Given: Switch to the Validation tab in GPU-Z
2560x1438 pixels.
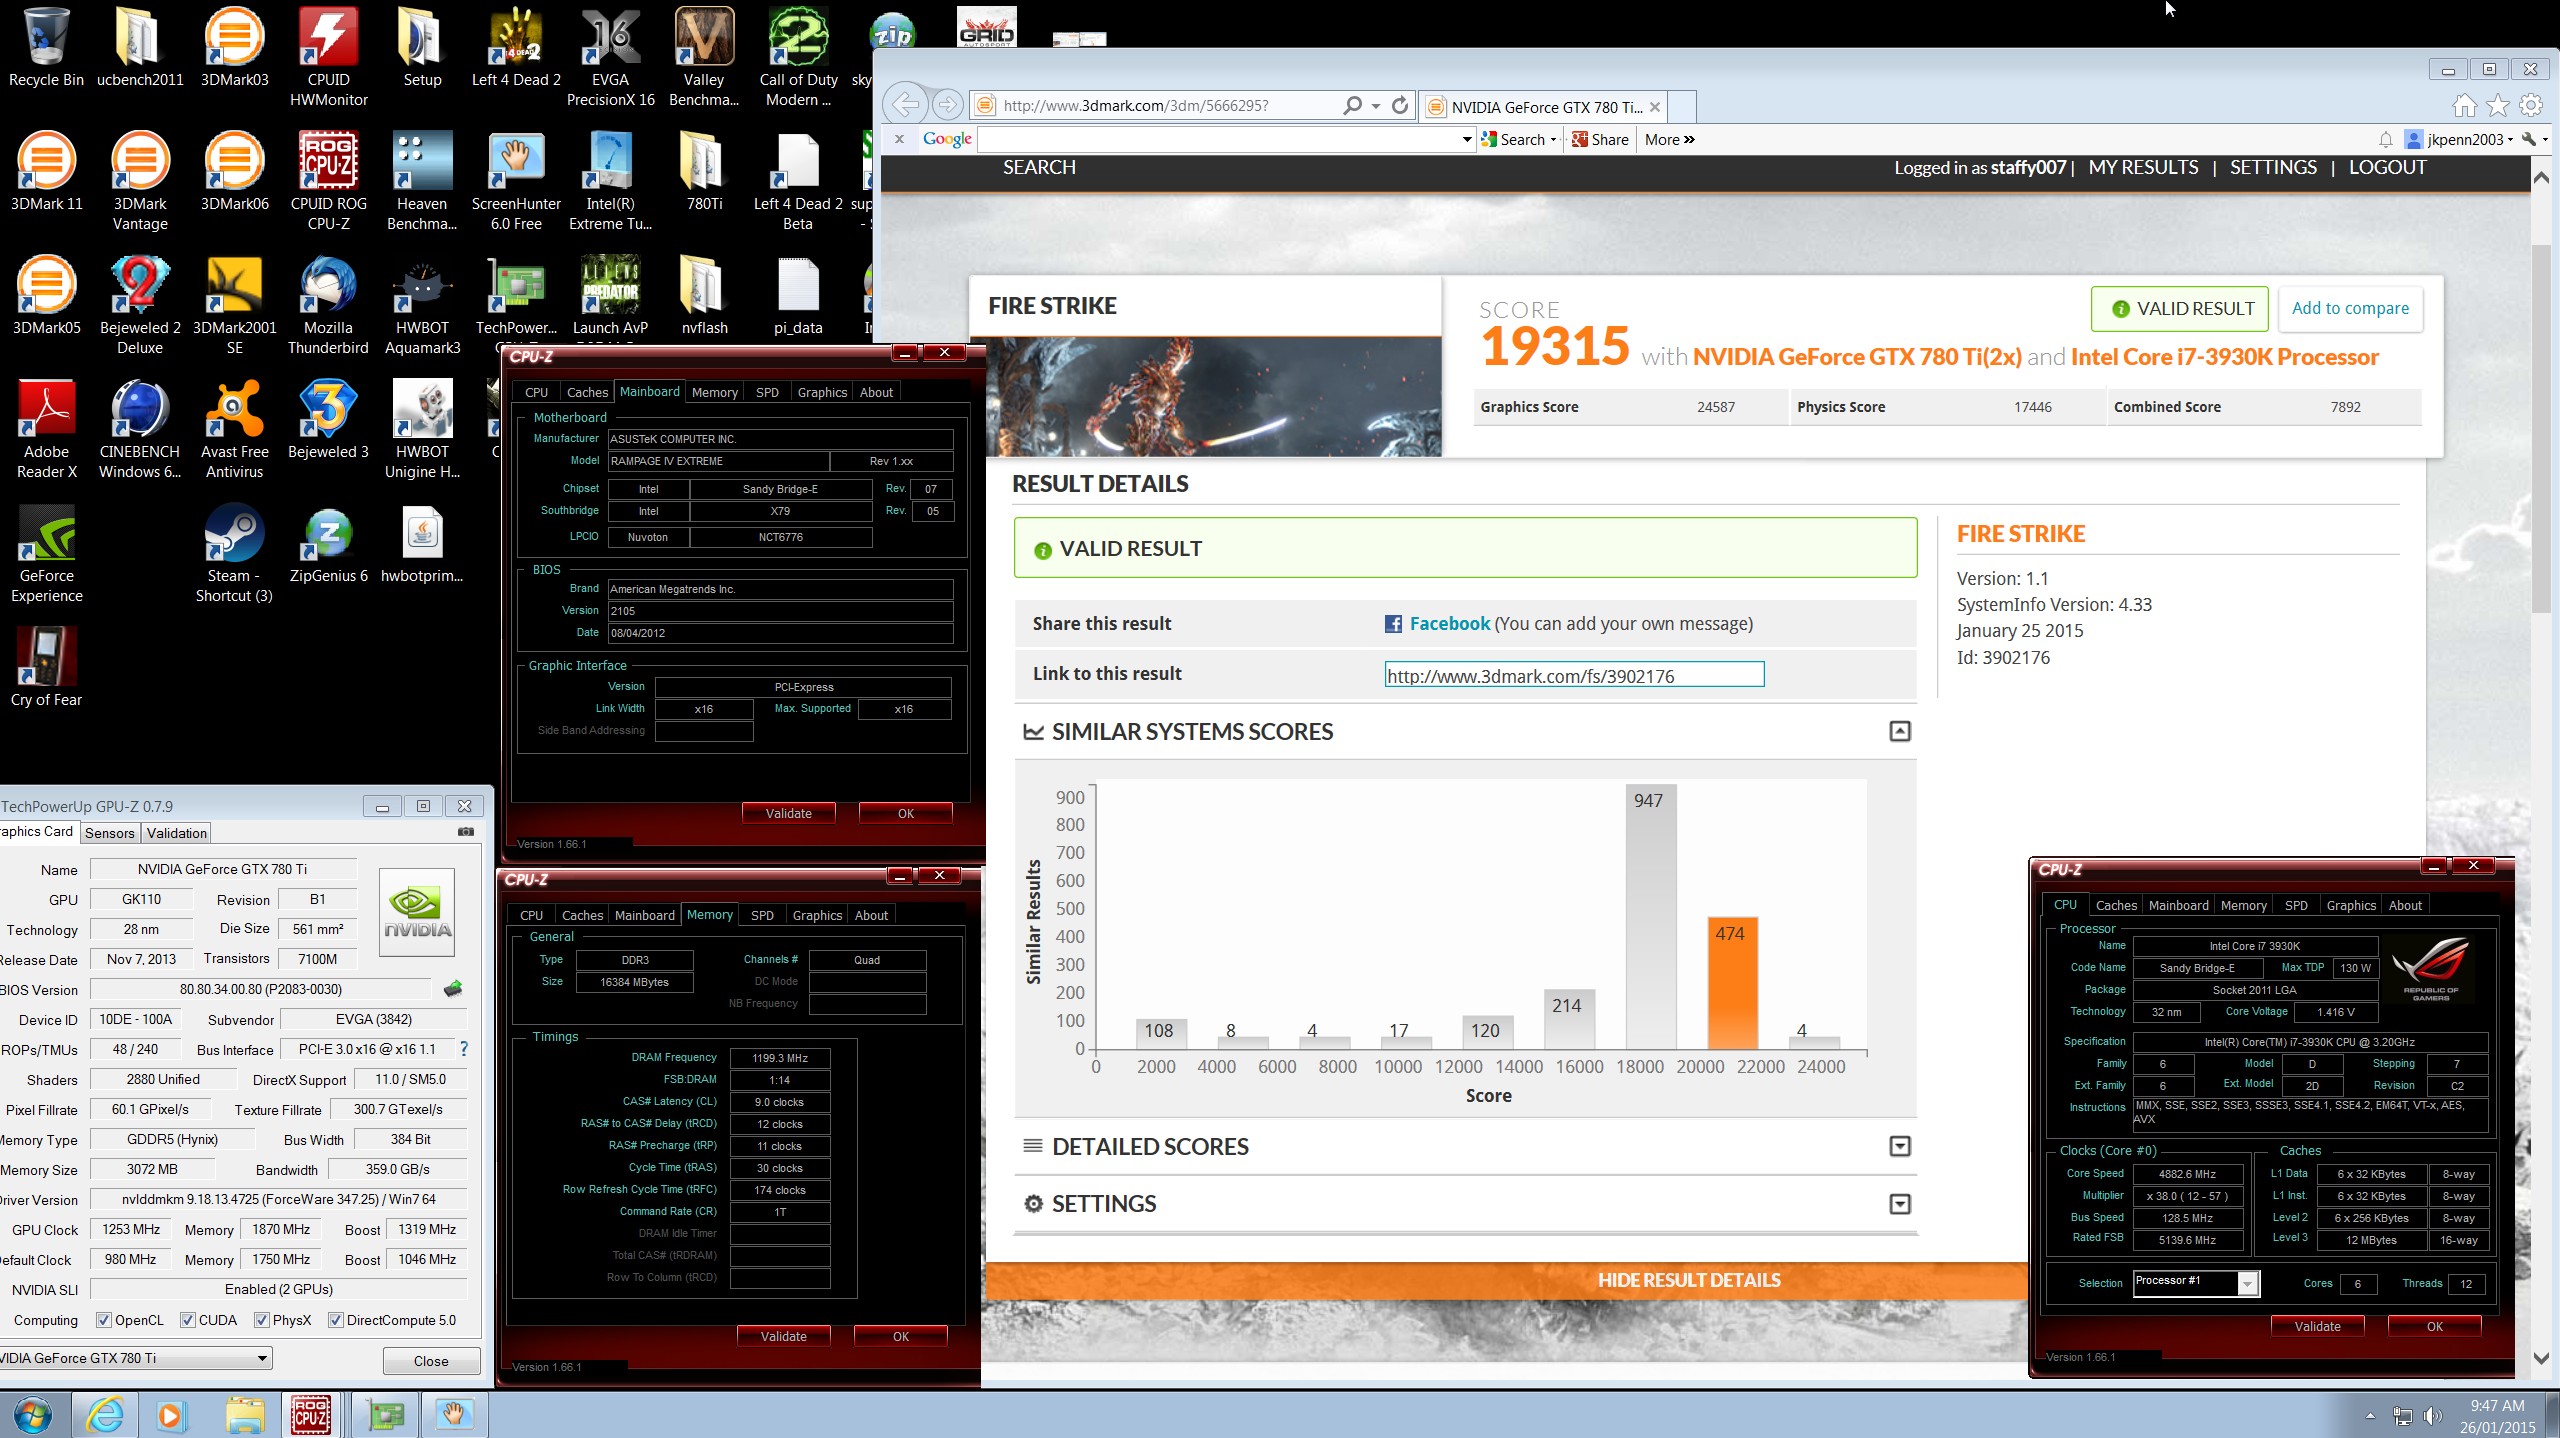Looking at the screenshot, I should pos(177,833).
